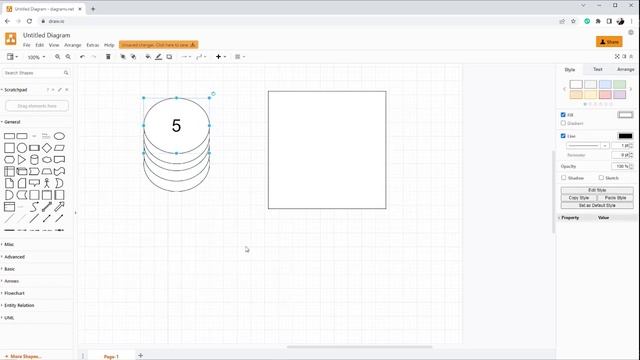Apply the red style preset swatch

pos(605,95)
